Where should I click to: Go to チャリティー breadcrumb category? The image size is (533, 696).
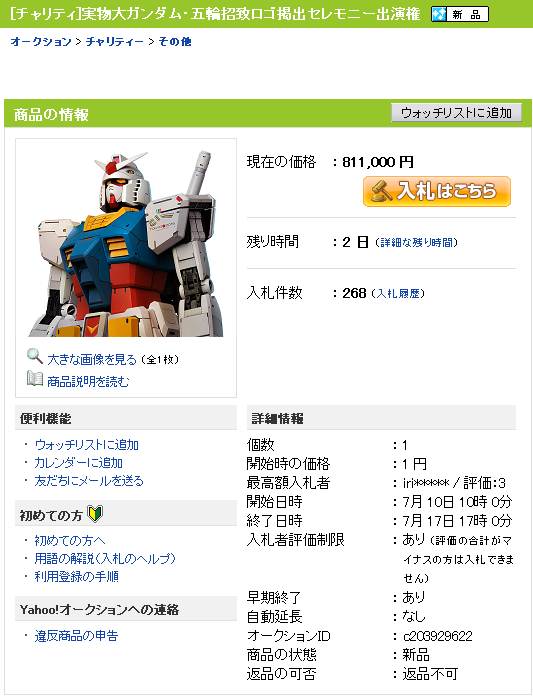115,42
